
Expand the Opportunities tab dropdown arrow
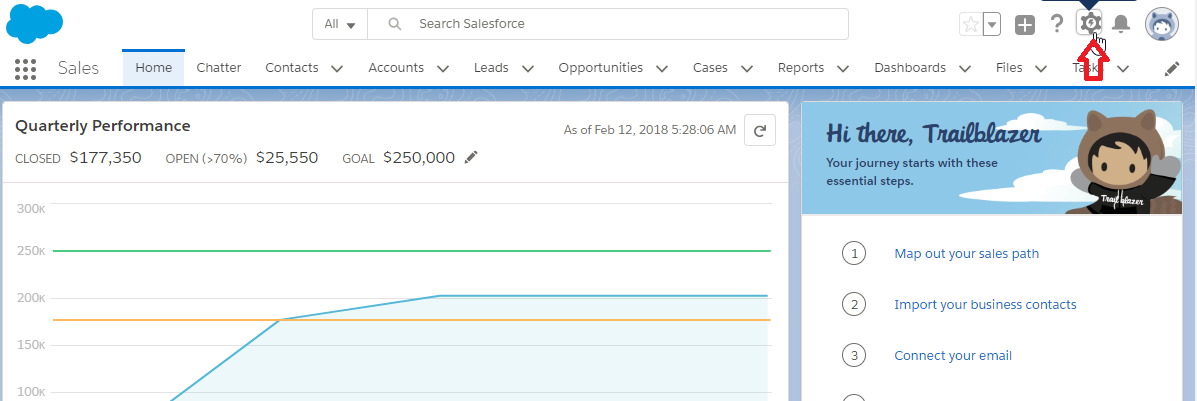pyautogui.click(x=662, y=69)
